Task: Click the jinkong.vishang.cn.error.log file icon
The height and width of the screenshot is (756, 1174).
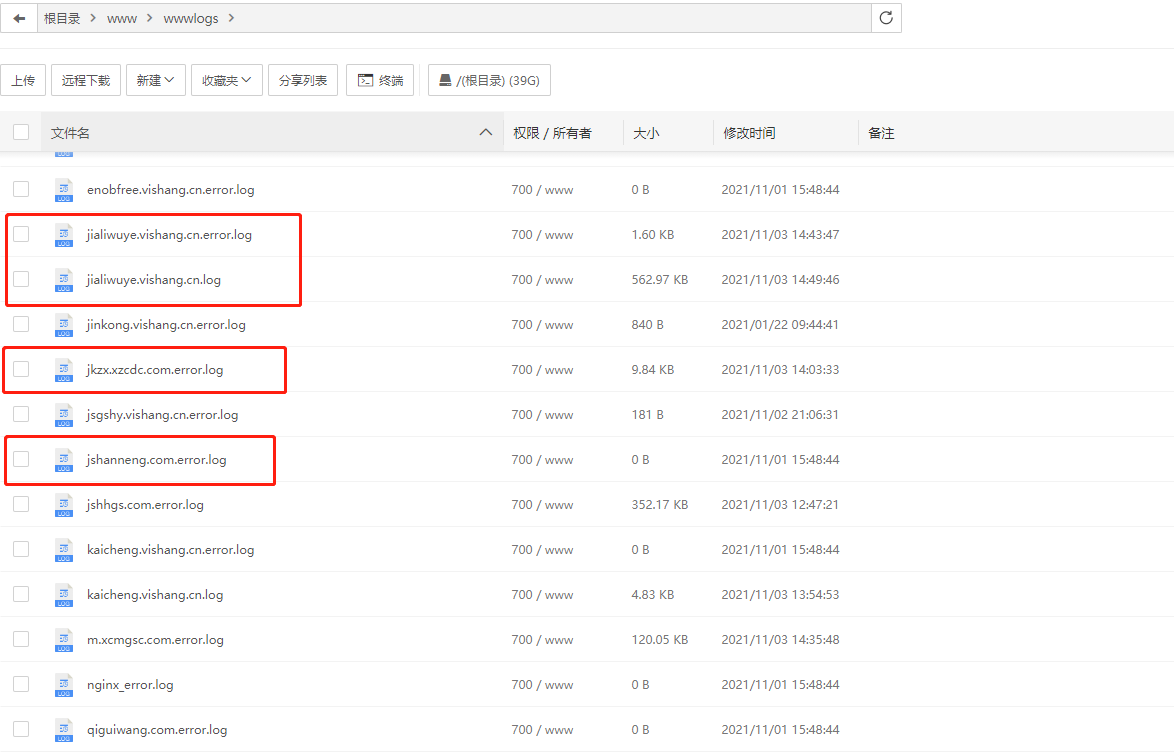Action: [63, 324]
